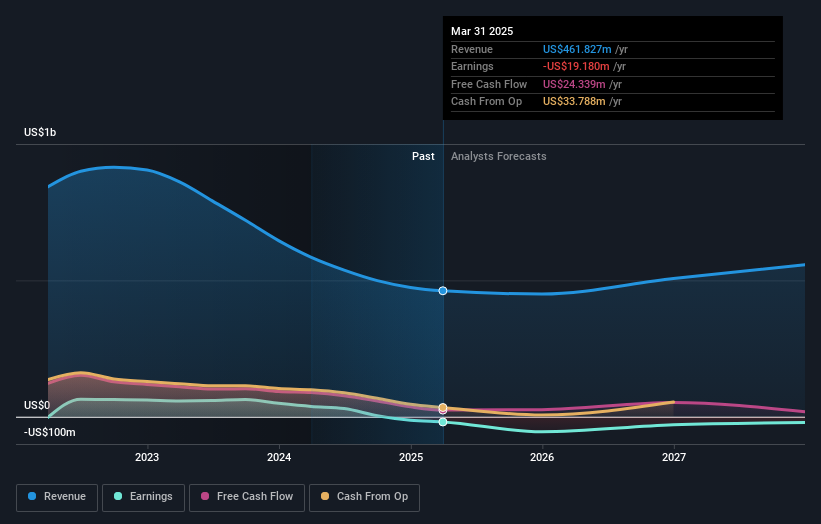821x524 pixels.
Task: Toggle the Cash From Op legend series
Action: [364, 497]
